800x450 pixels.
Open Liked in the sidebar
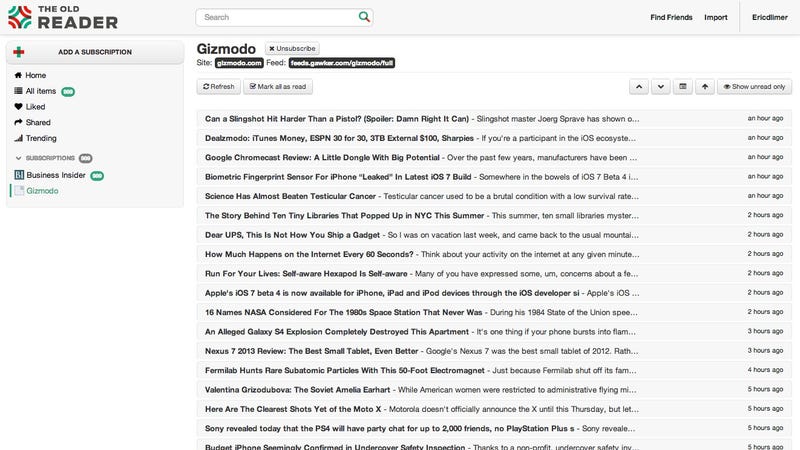[x=36, y=107]
